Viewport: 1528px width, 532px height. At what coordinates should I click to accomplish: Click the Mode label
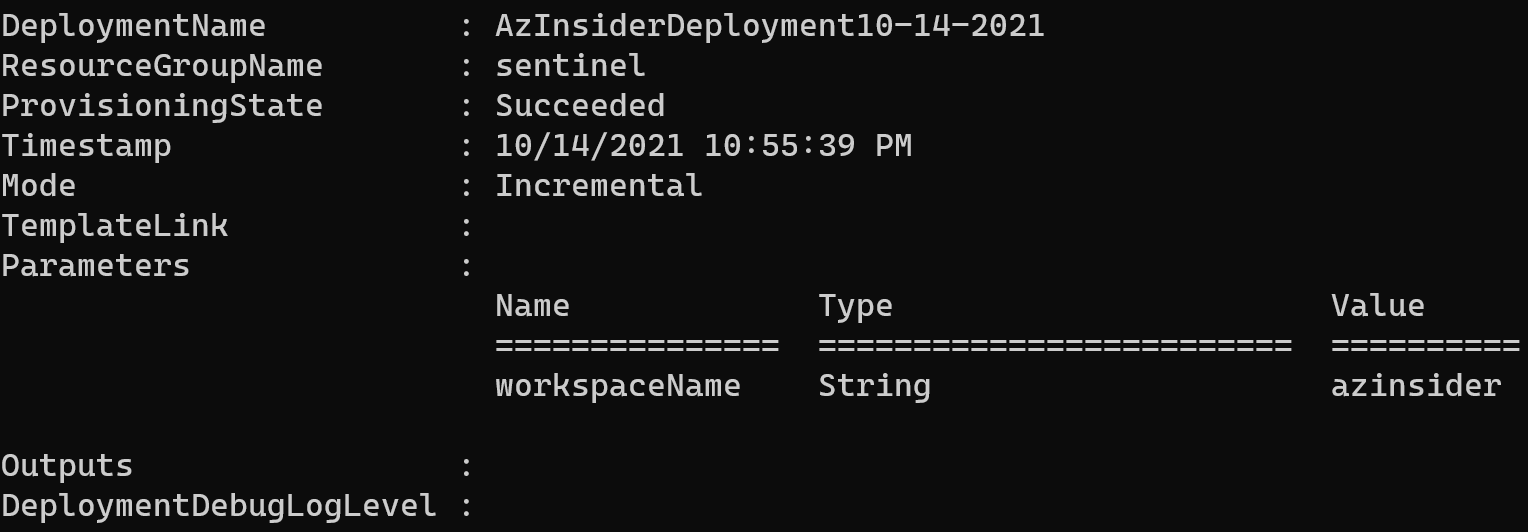[x=39, y=186]
